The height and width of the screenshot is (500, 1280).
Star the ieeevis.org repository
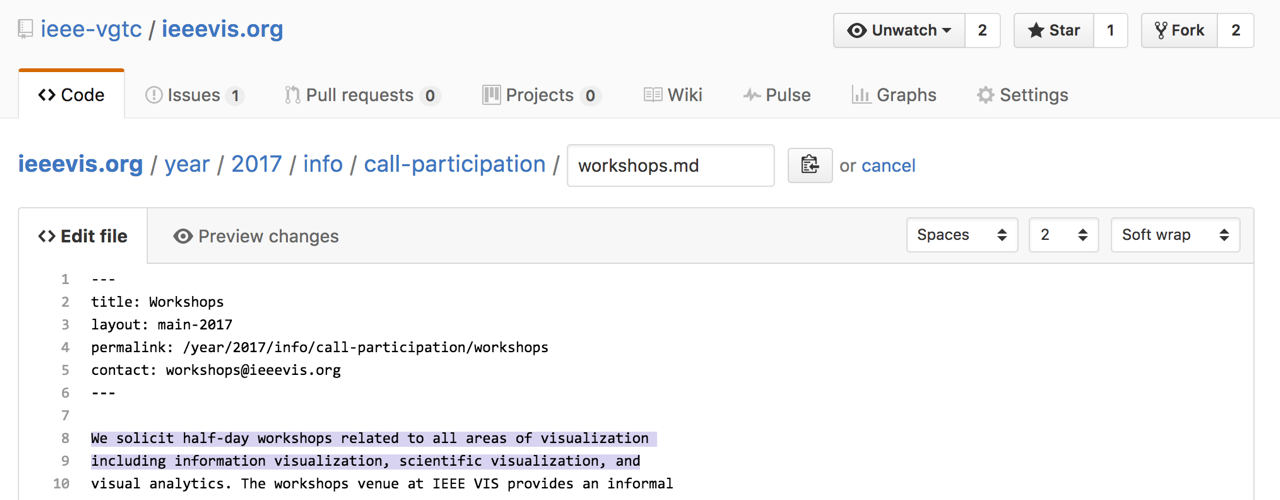[x=1054, y=30]
